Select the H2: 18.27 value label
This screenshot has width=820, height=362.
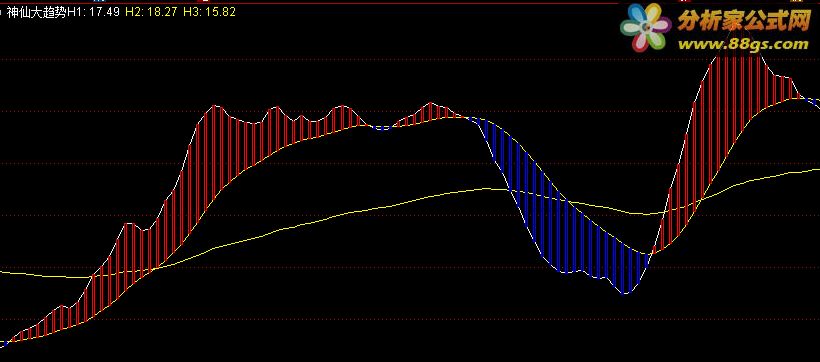coord(152,12)
